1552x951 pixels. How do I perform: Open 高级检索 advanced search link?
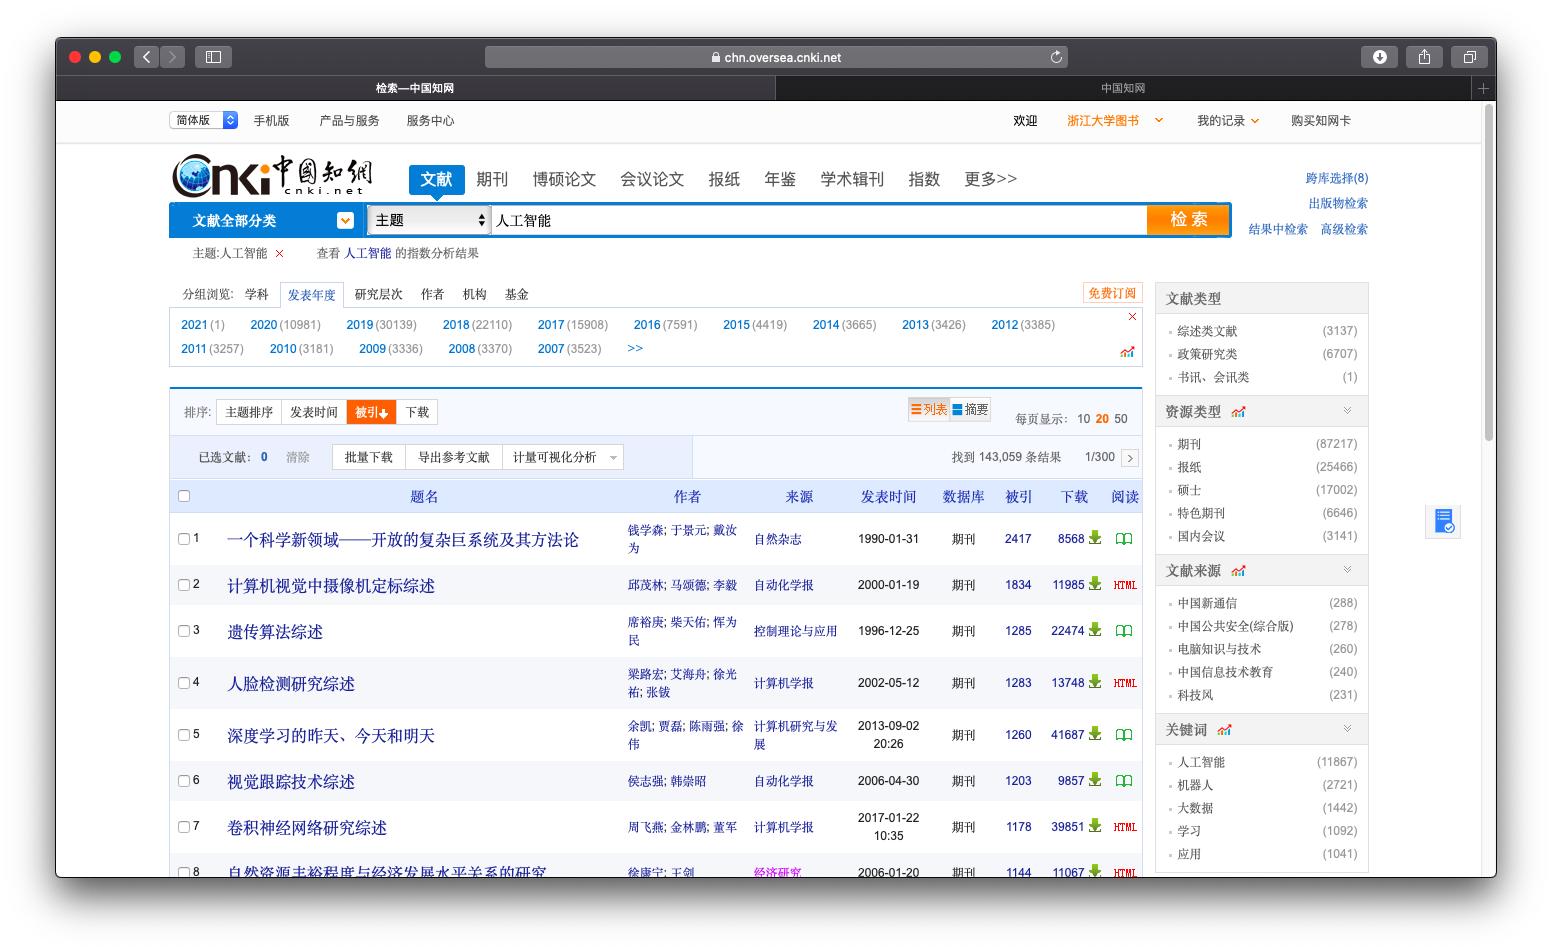pos(1345,228)
